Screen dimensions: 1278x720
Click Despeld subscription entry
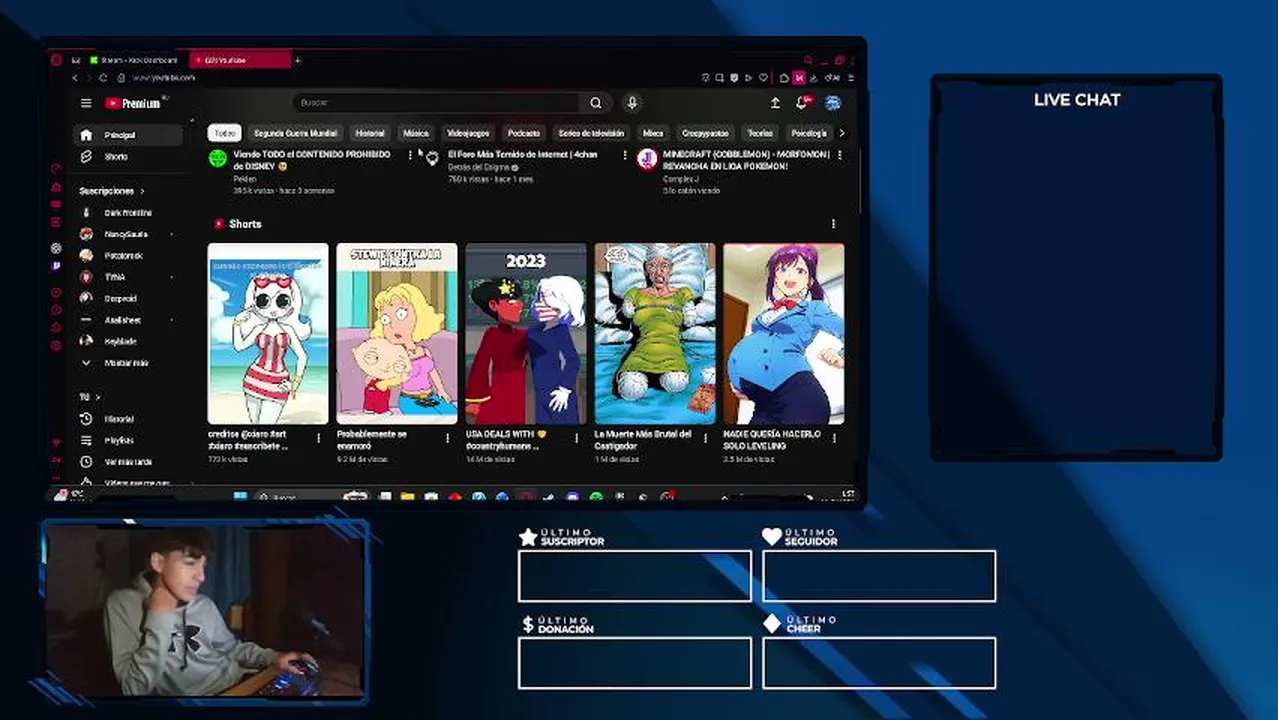pyautogui.click(x=128, y=299)
